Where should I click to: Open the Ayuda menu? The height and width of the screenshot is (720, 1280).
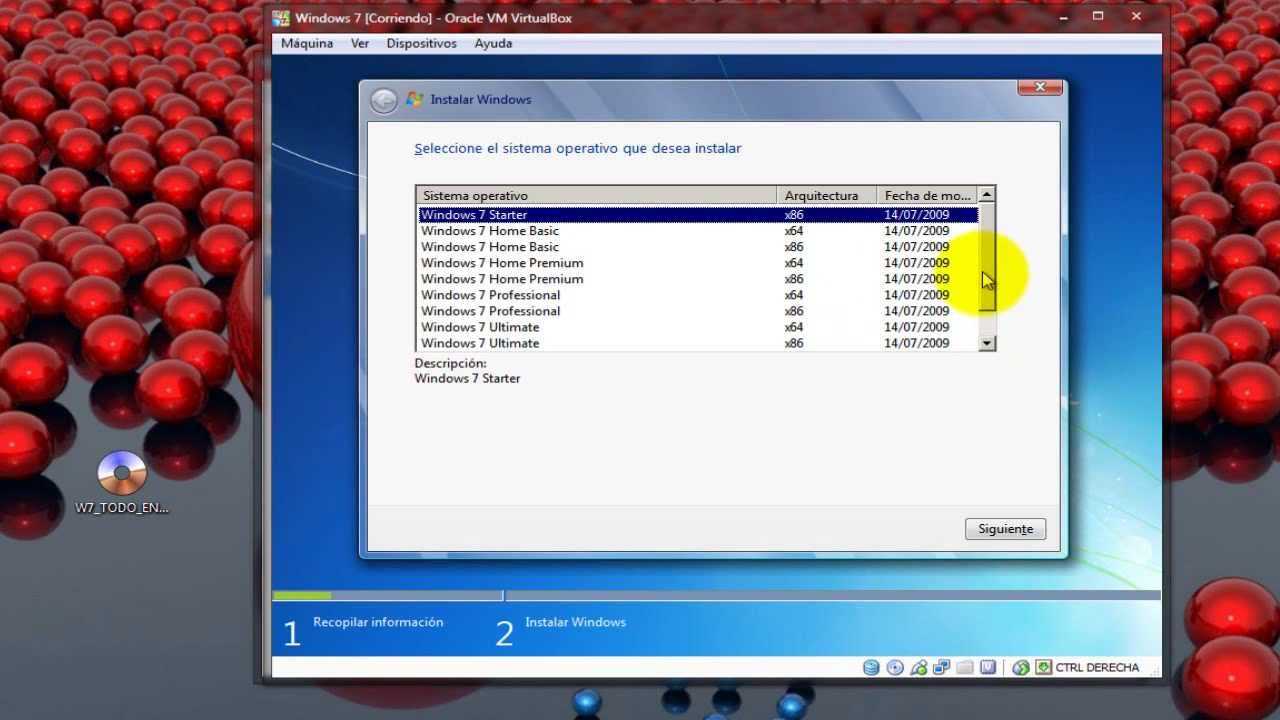pos(493,44)
